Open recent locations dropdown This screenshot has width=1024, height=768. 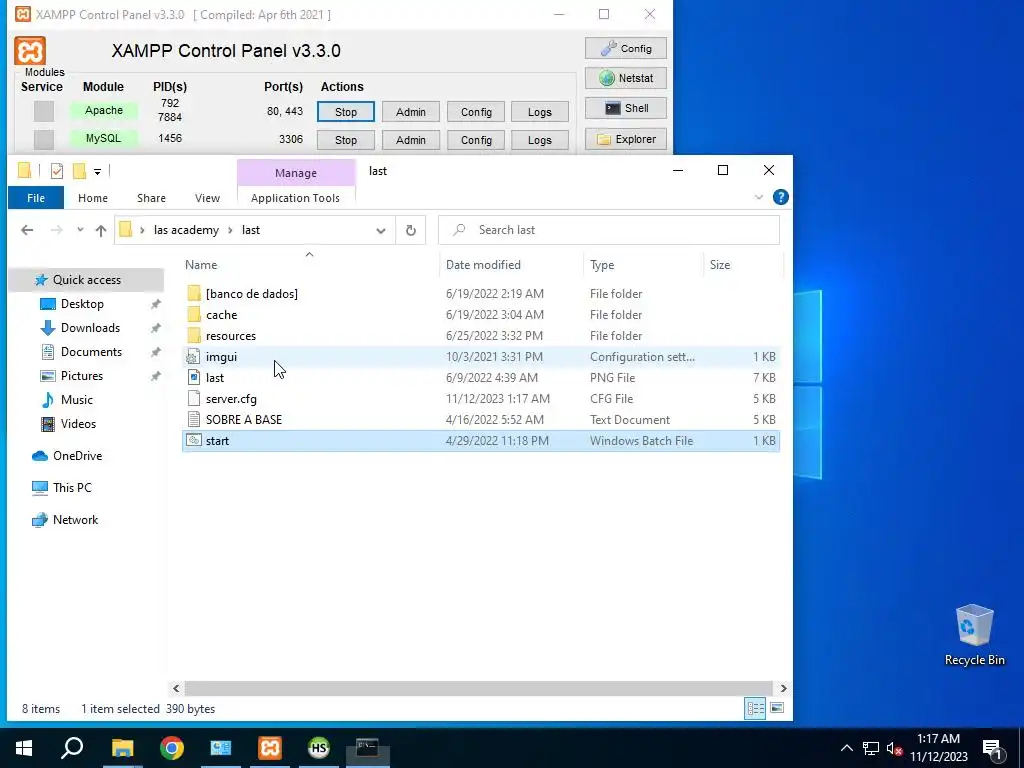[80, 230]
